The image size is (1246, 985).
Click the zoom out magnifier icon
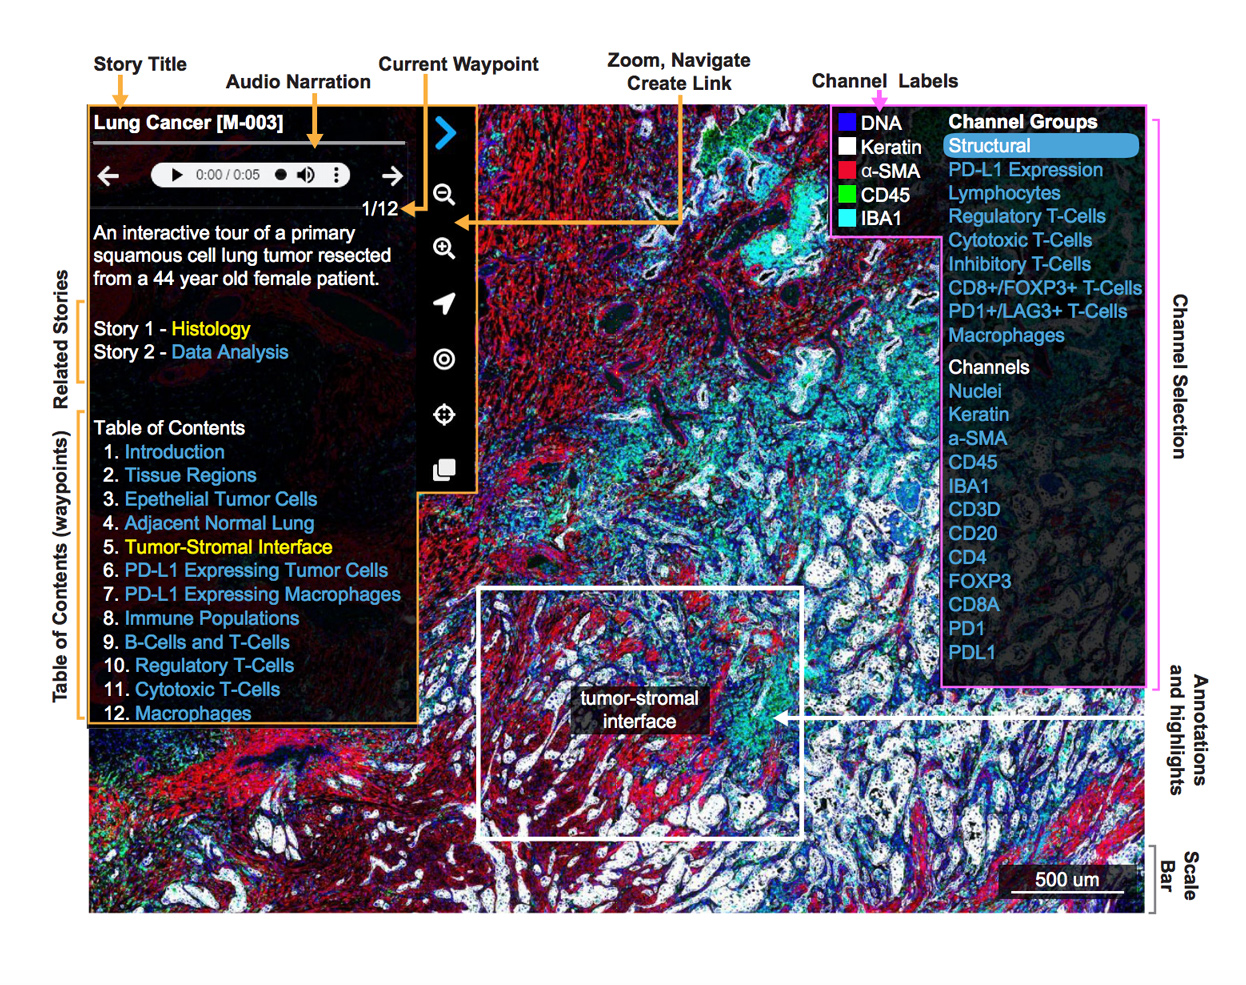pos(444,194)
